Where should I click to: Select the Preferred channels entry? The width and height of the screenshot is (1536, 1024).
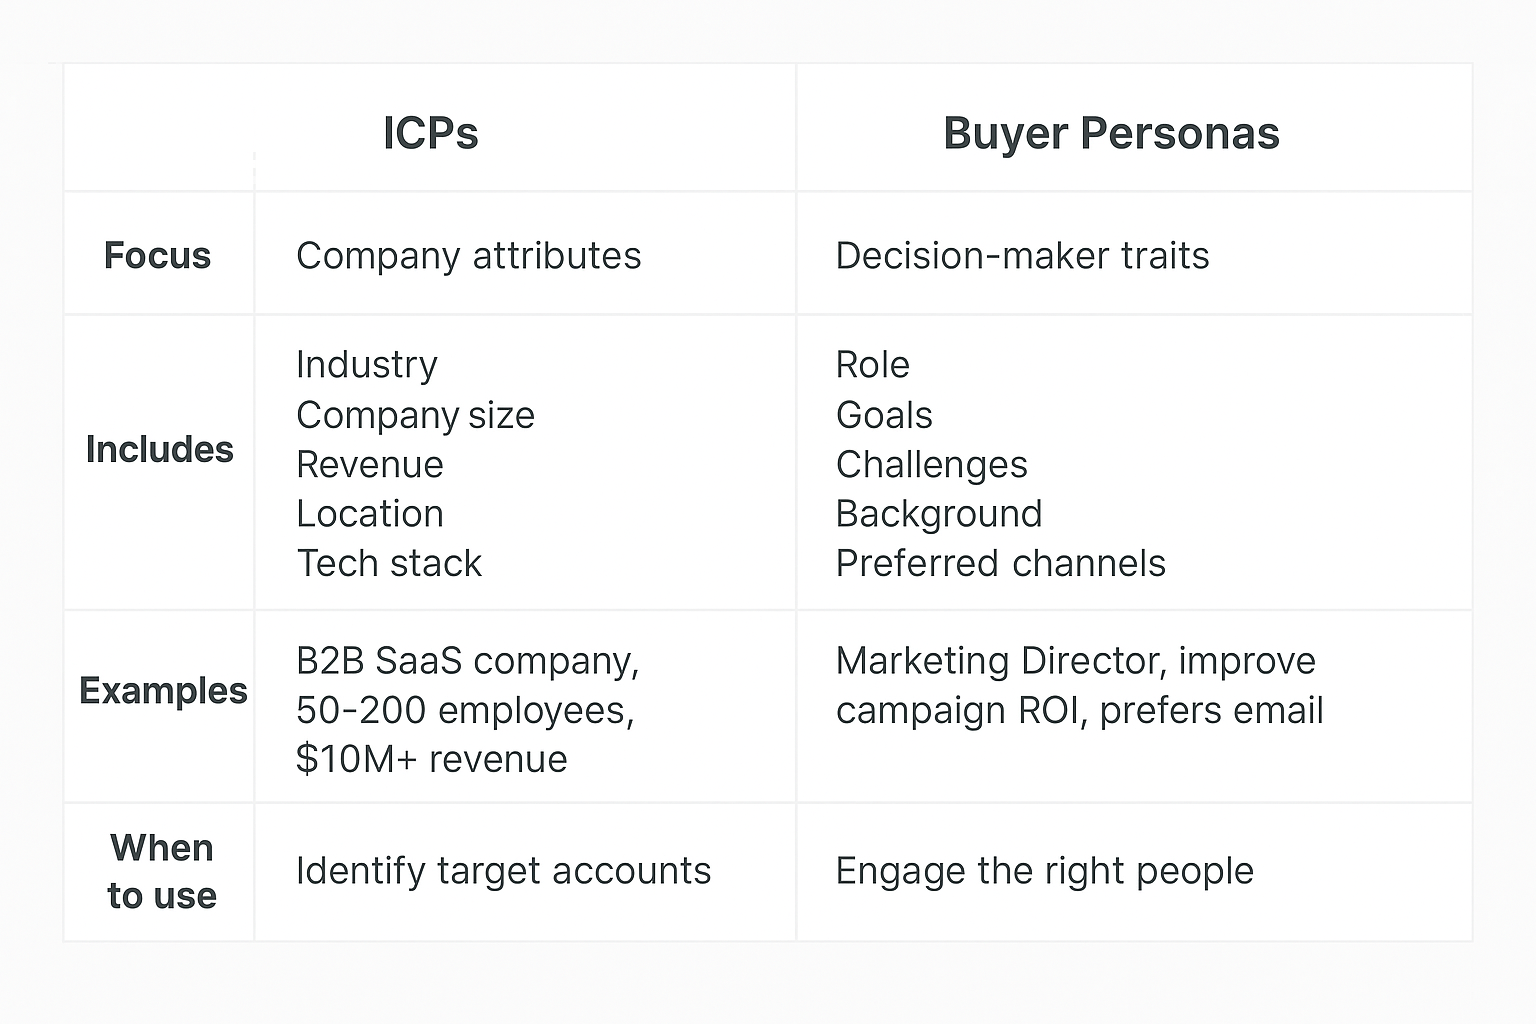pos(1000,564)
